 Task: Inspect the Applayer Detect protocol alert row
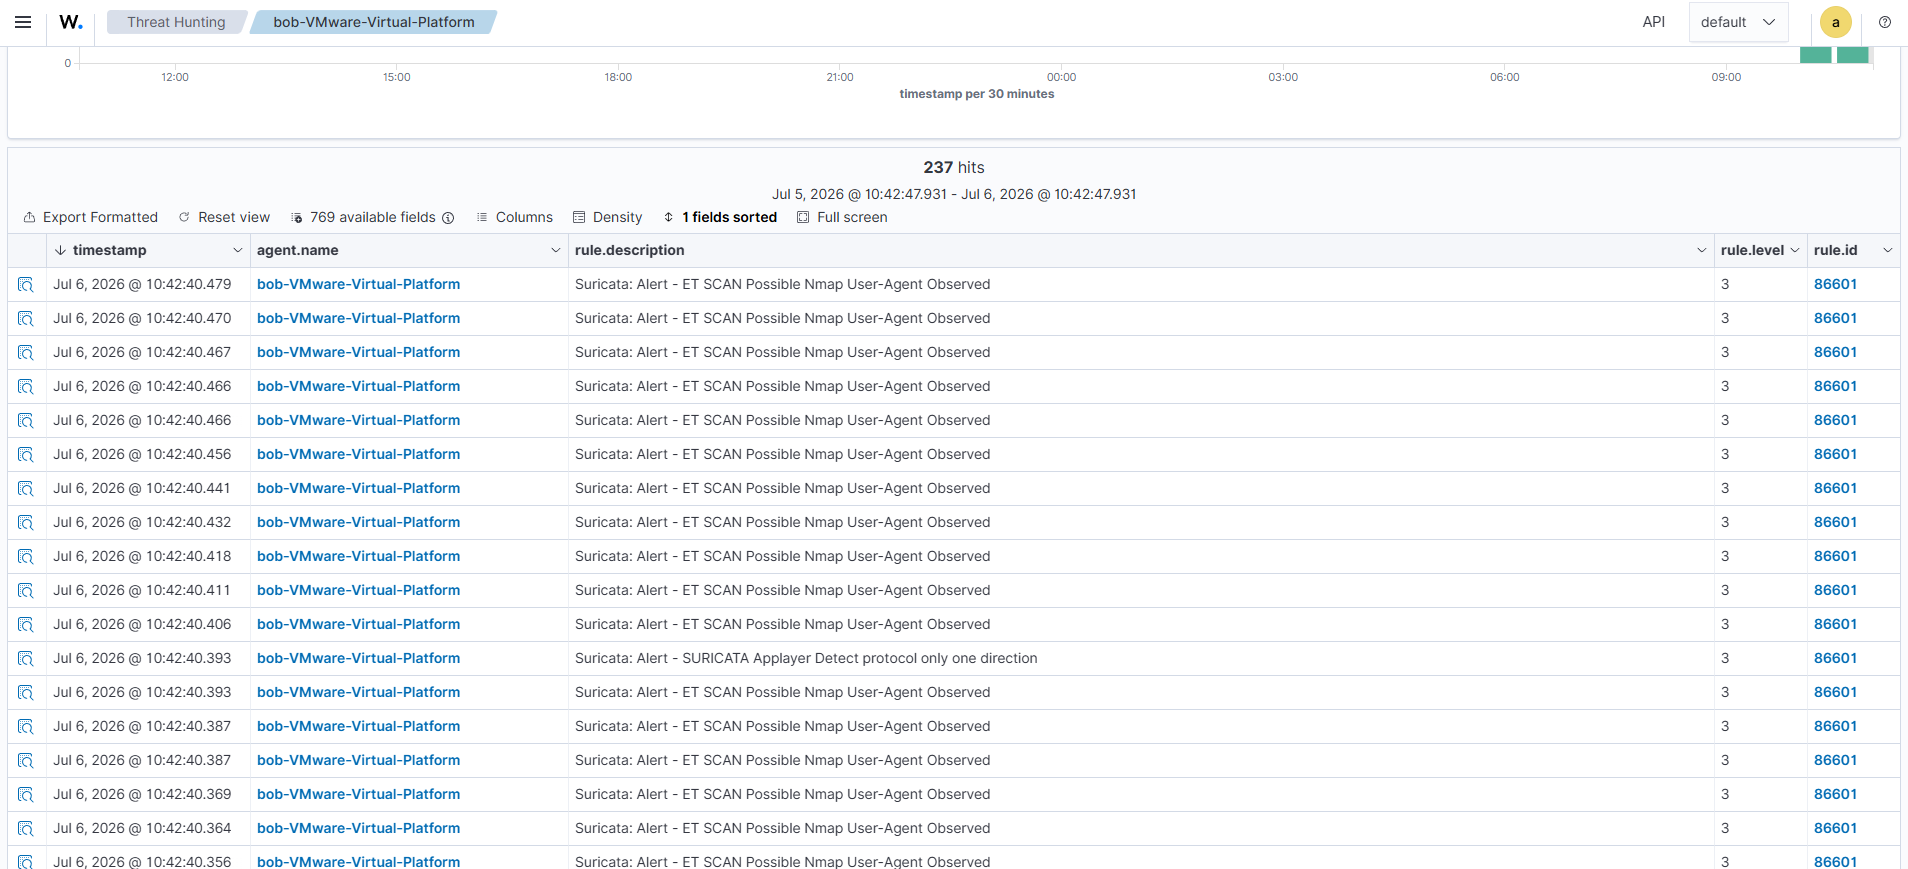click(x=26, y=659)
